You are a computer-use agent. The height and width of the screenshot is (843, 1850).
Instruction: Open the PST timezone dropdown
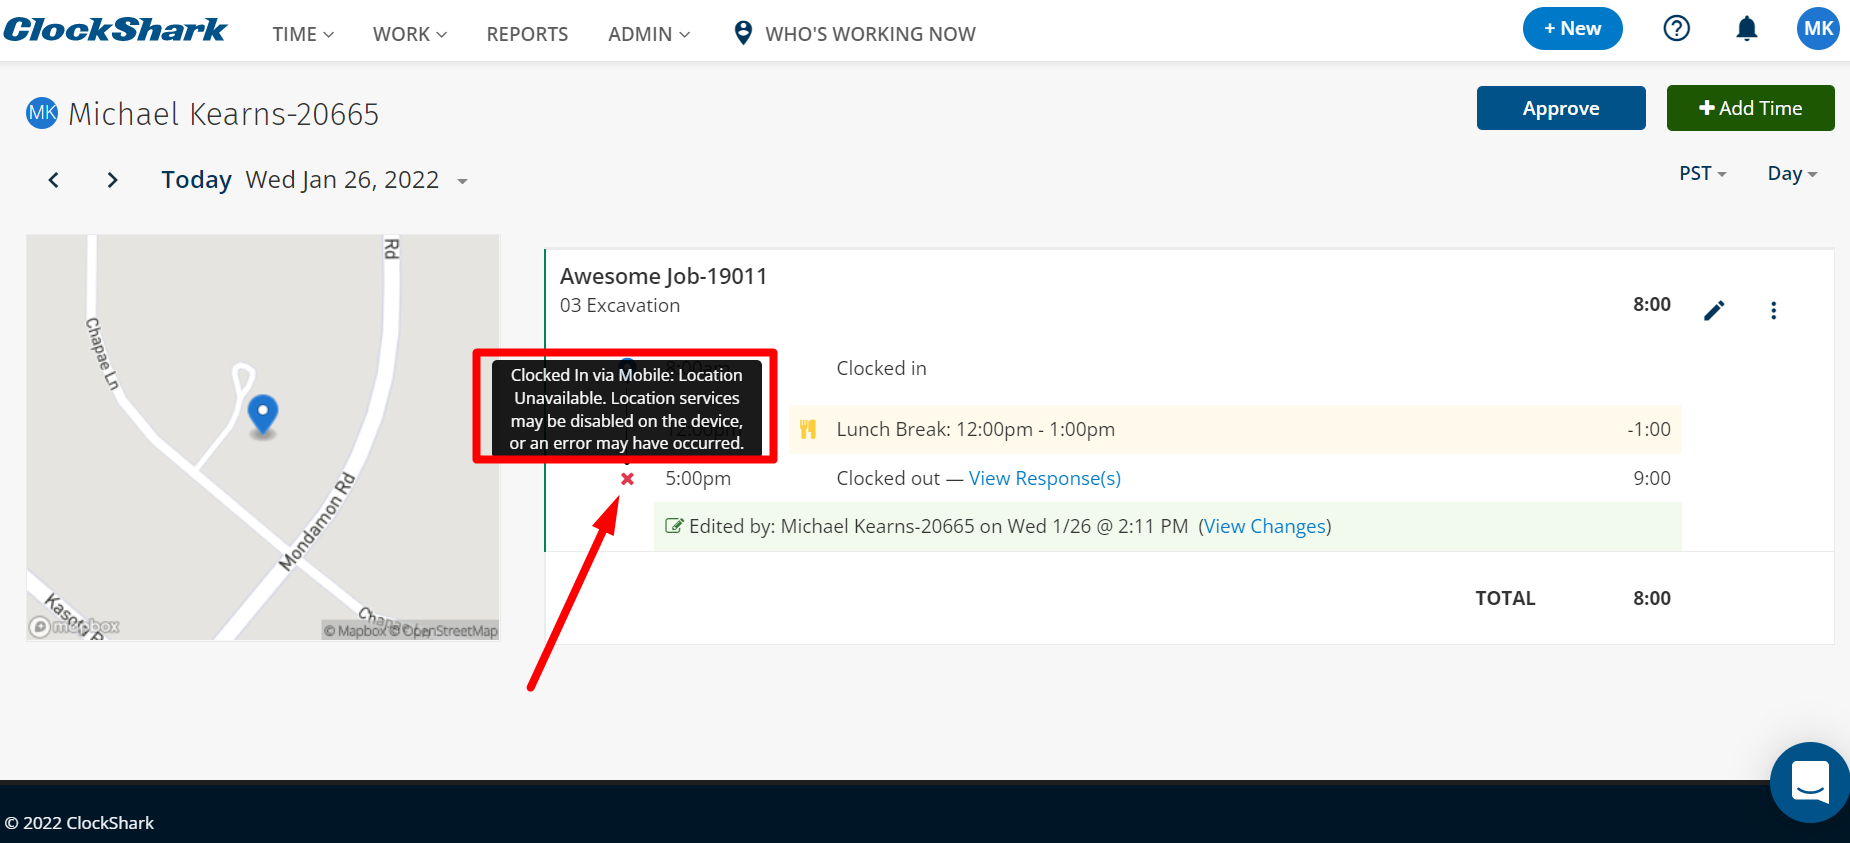[x=1702, y=174]
